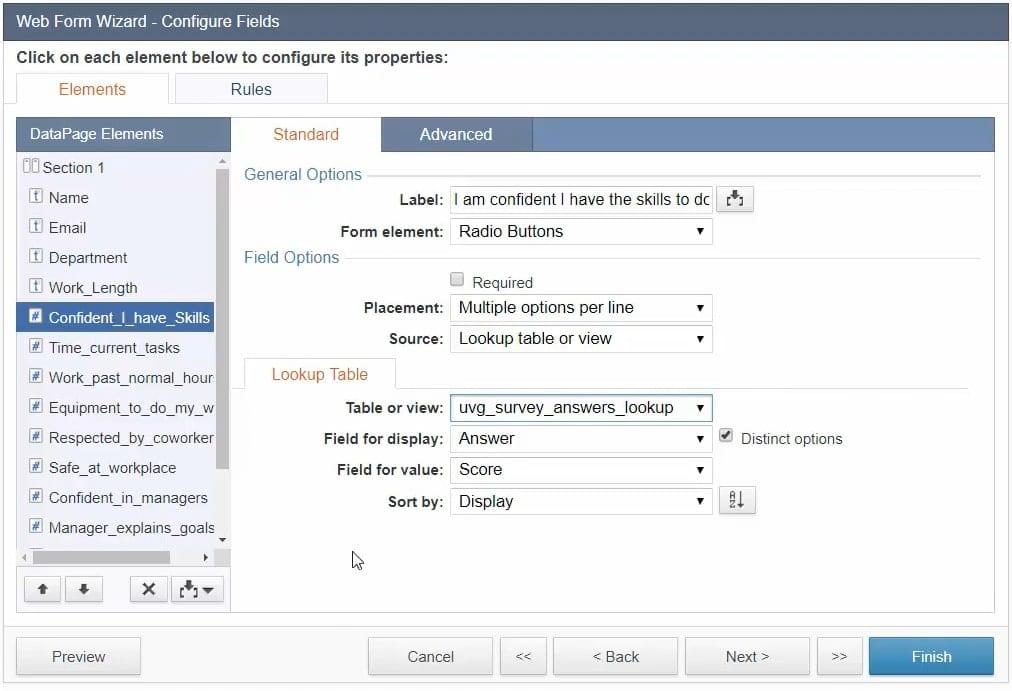This screenshot has height=691, width=1012.
Task: Enable the Required checkbox
Action: [x=457, y=280]
